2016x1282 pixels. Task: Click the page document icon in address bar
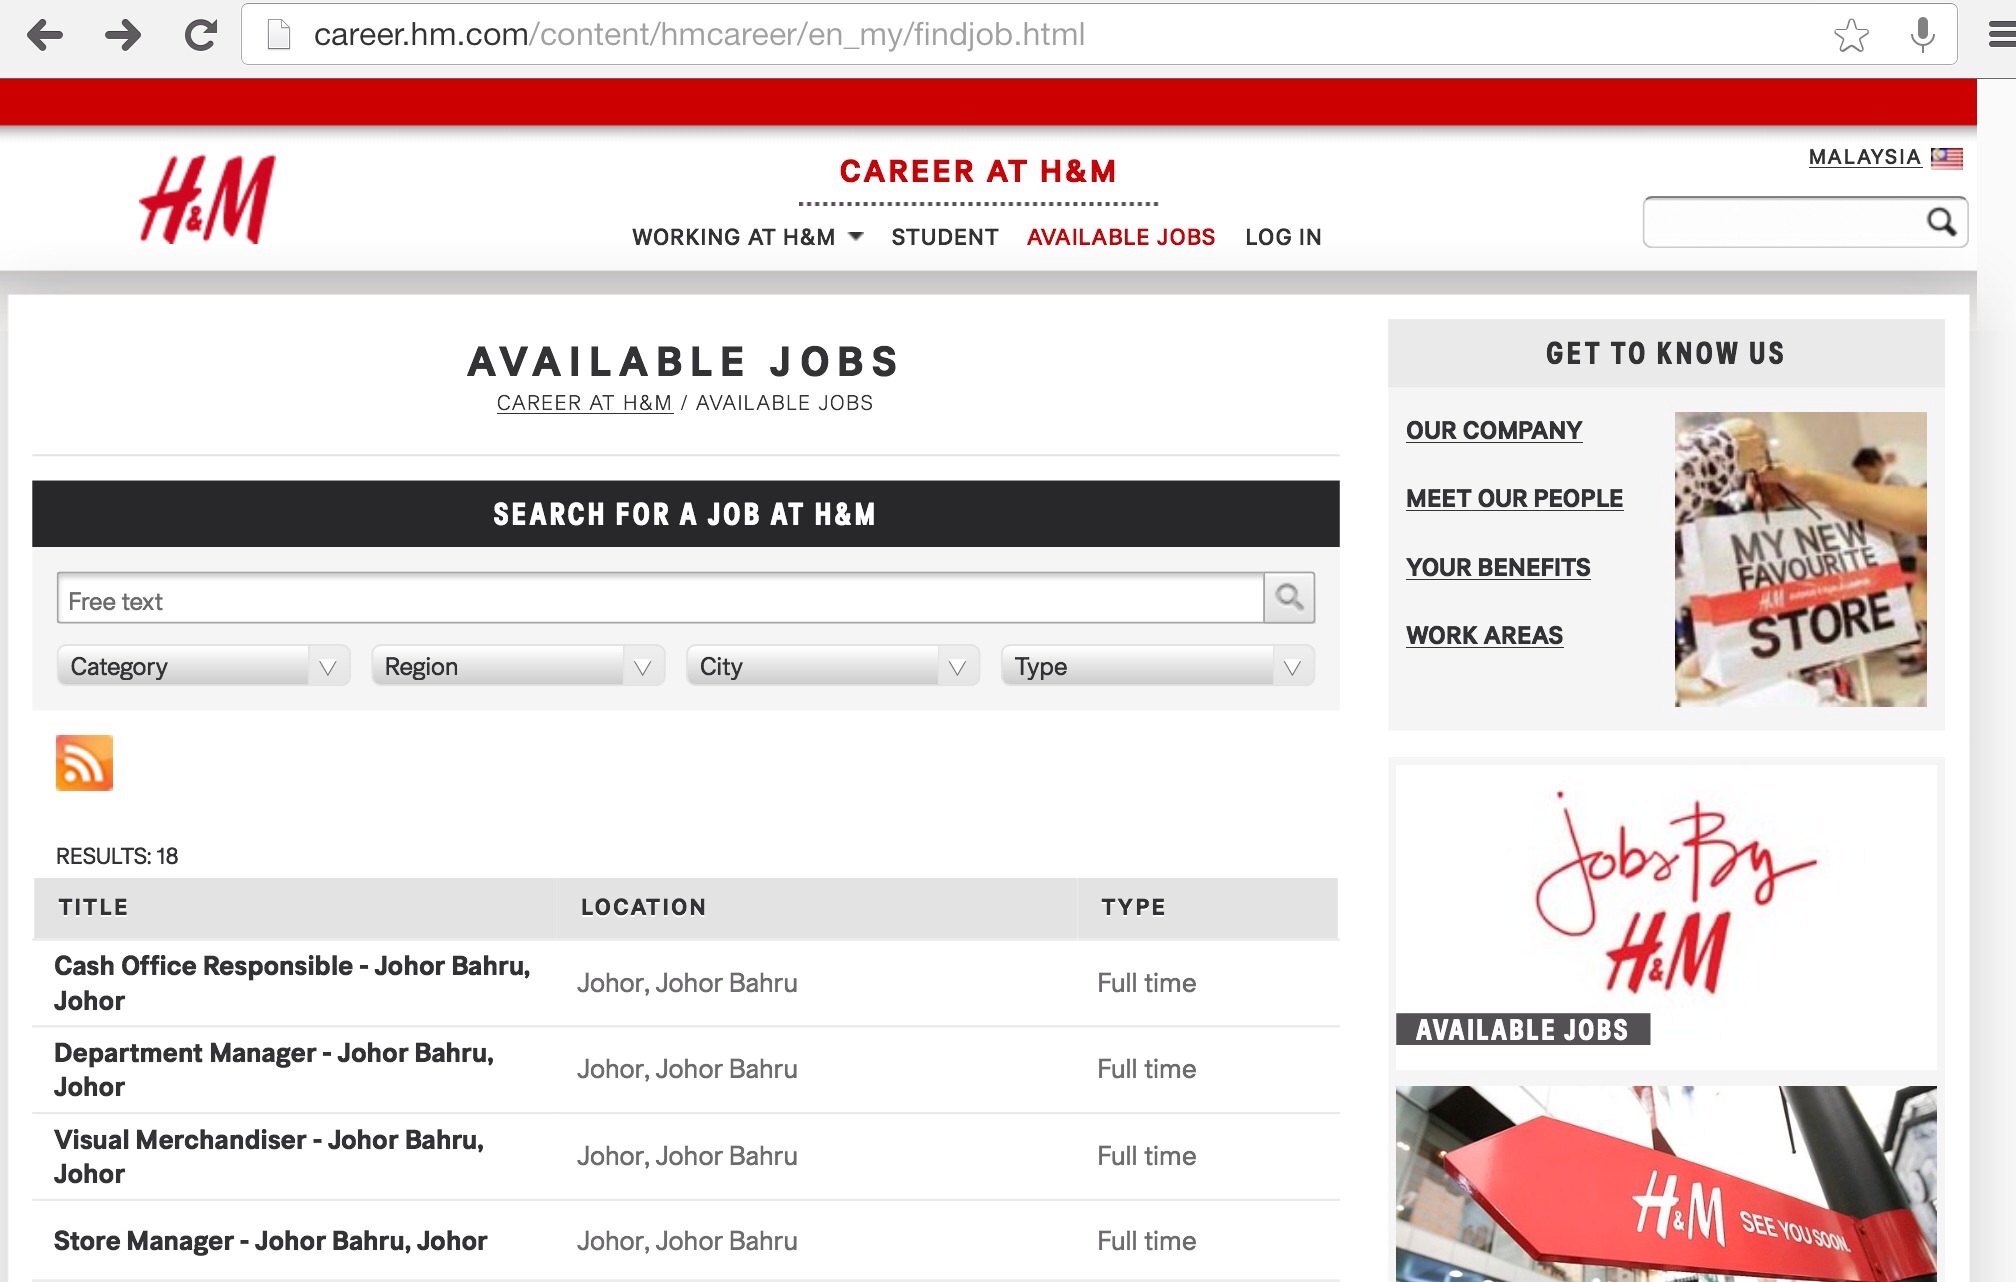pyautogui.click(x=279, y=35)
